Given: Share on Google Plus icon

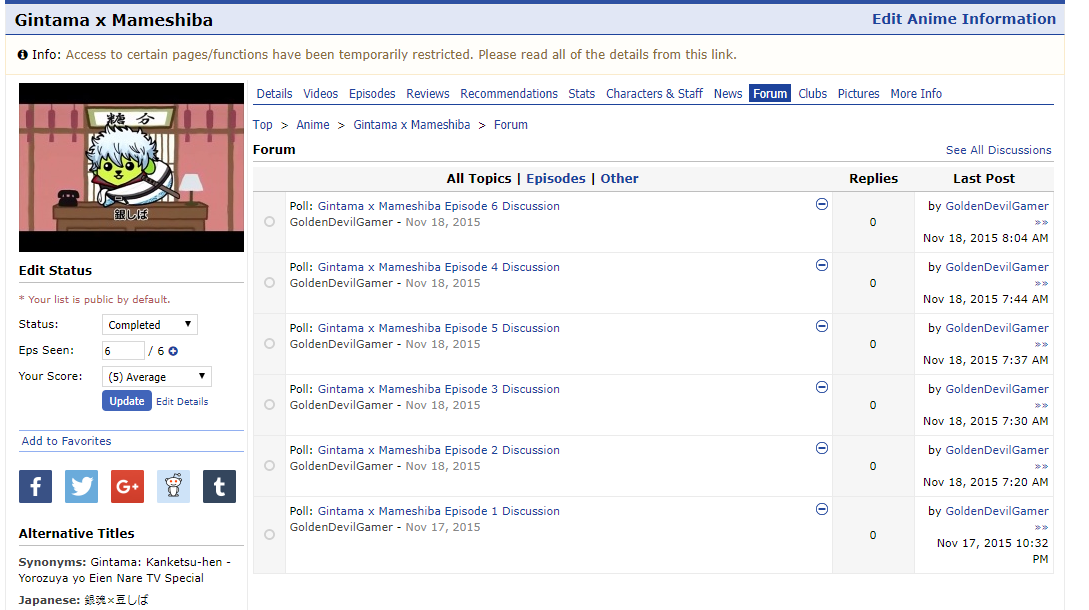Looking at the screenshot, I should click(x=127, y=486).
